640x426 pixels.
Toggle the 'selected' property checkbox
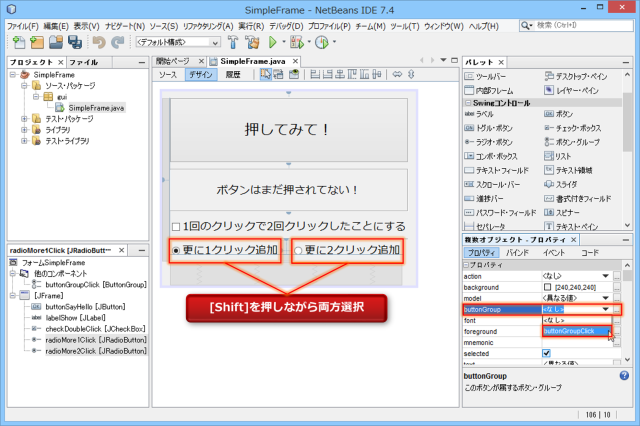click(x=546, y=353)
